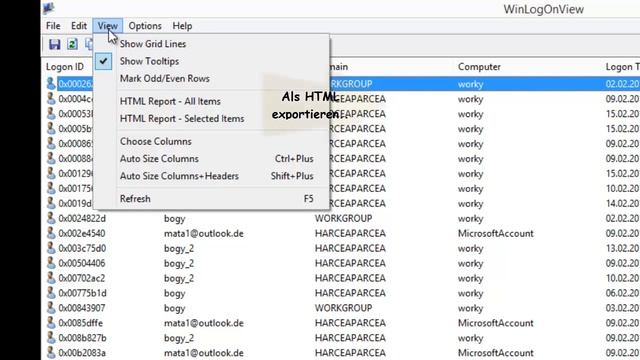The width and height of the screenshot is (640, 360).
Task: Click HARCEAPARCEA domain in row 0x00775b1d
Action: coord(350,293)
